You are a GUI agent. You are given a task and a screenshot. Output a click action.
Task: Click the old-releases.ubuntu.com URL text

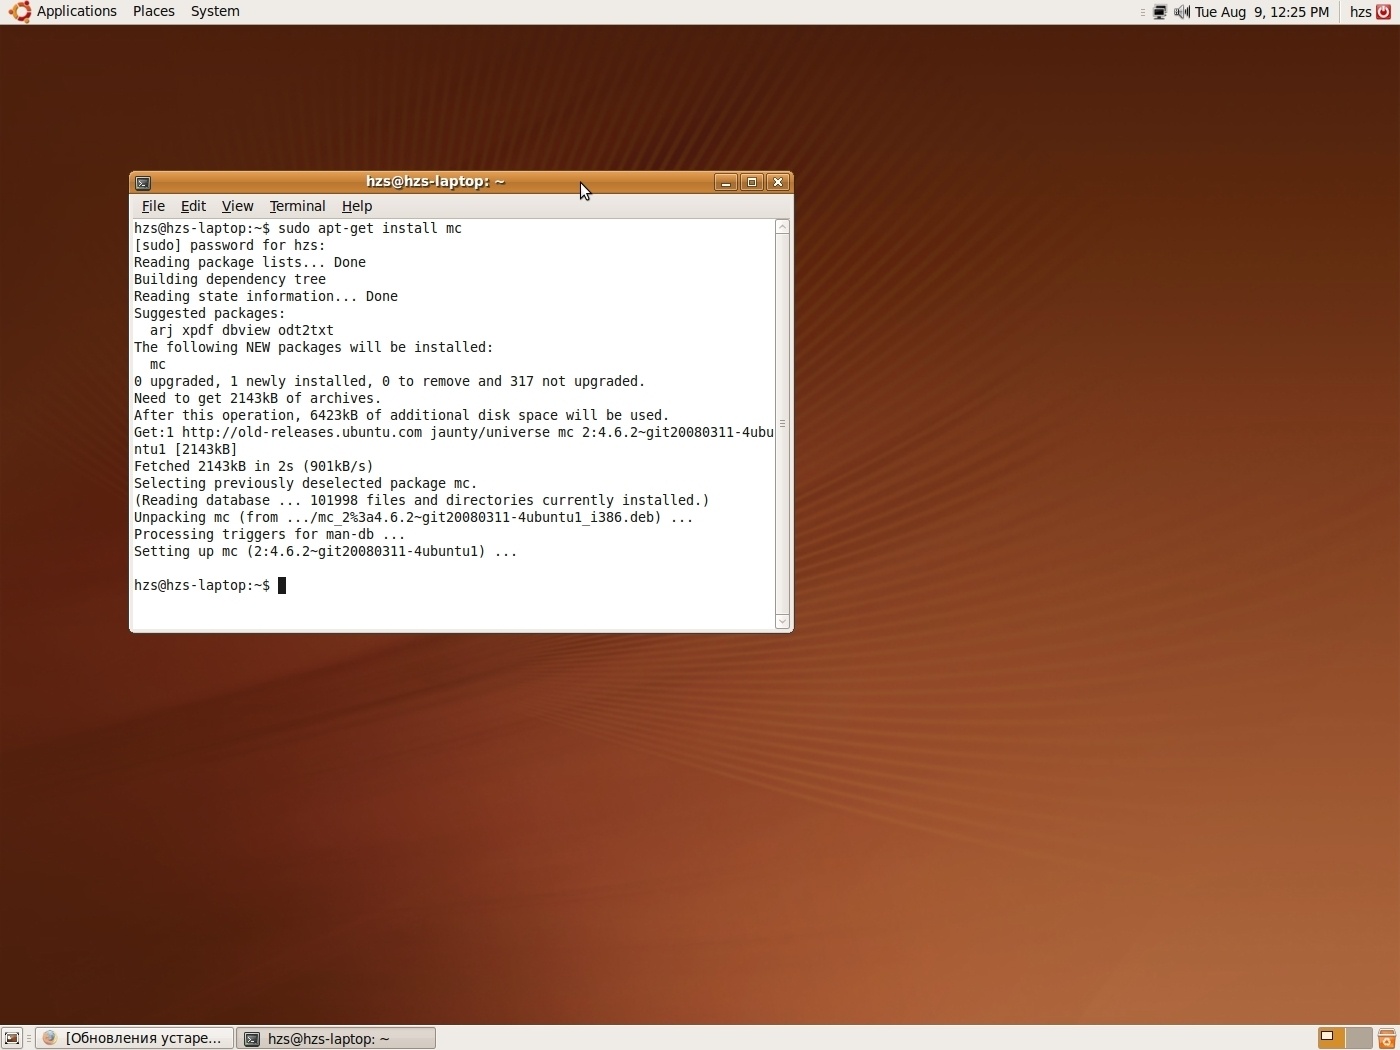(302, 432)
